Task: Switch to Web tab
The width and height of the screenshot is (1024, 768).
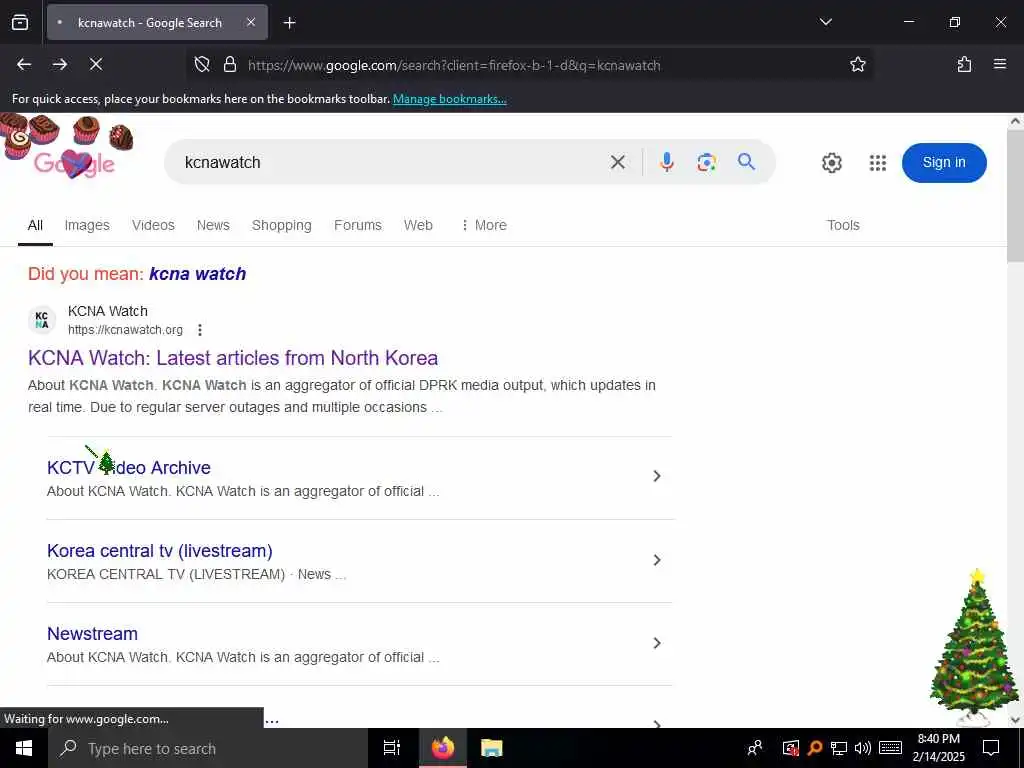Action: [418, 225]
